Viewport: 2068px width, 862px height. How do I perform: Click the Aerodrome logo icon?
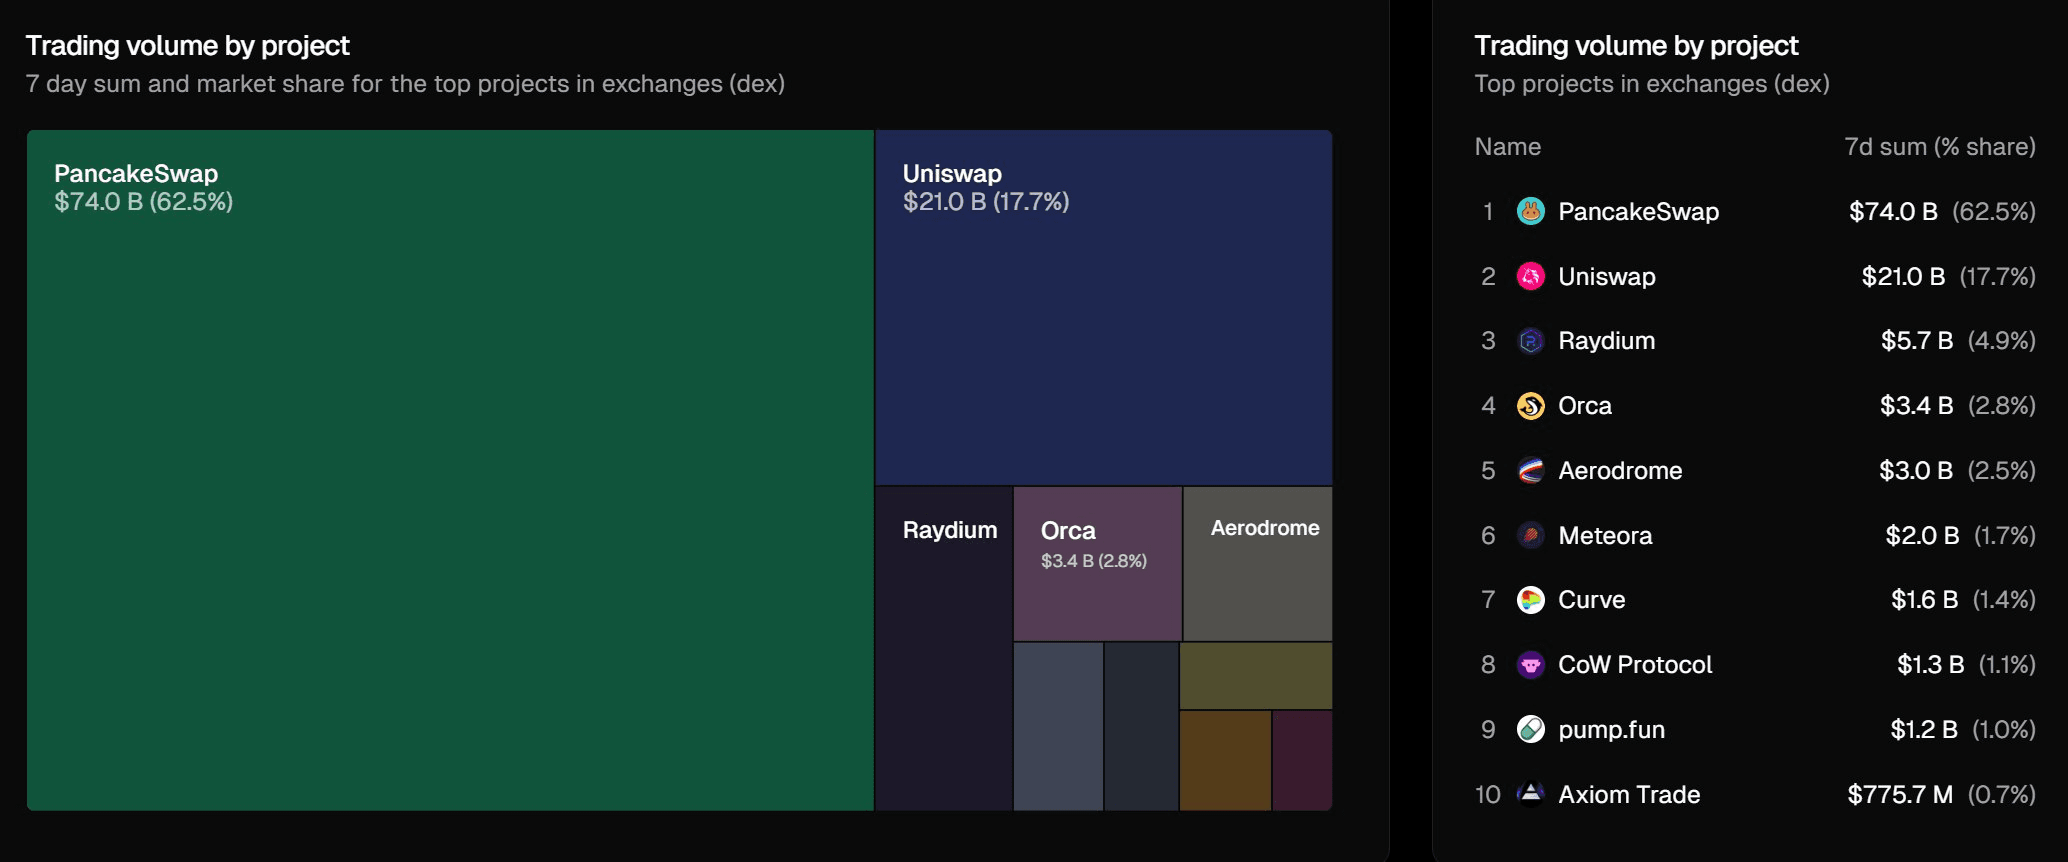point(1530,470)
